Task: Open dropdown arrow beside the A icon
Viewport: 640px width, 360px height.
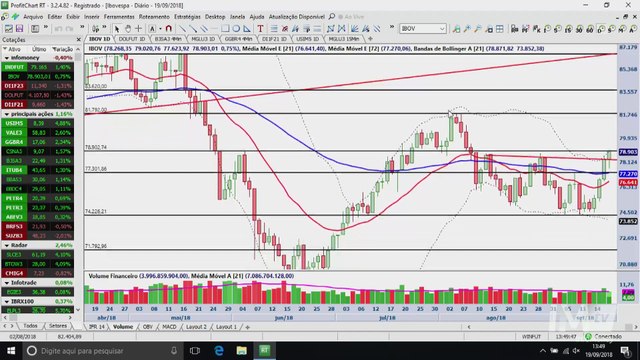Action: pos(160,29)
